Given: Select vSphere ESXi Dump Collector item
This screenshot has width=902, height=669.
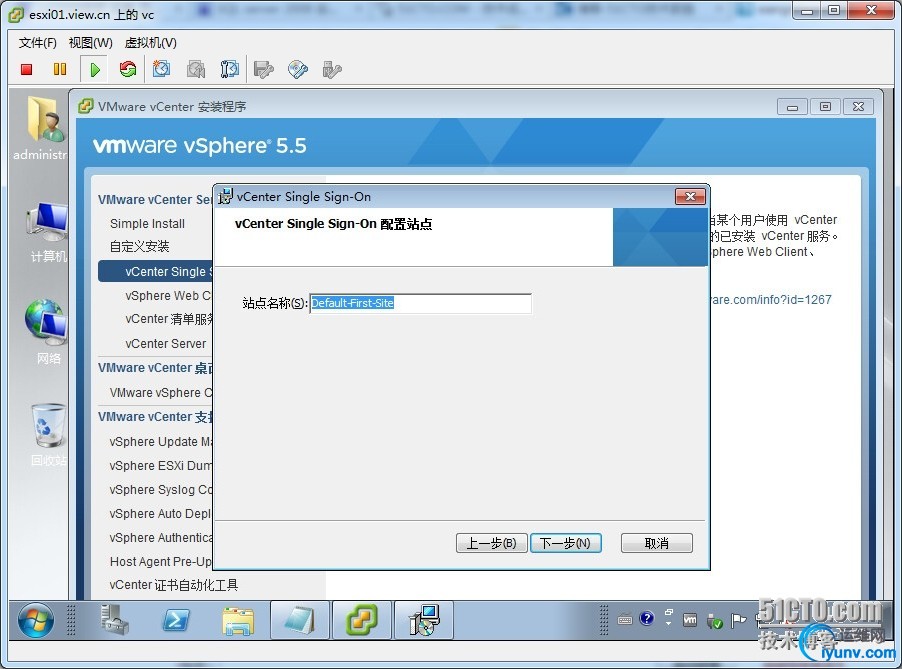Looking at the screenshot, I should click(160, 466).
